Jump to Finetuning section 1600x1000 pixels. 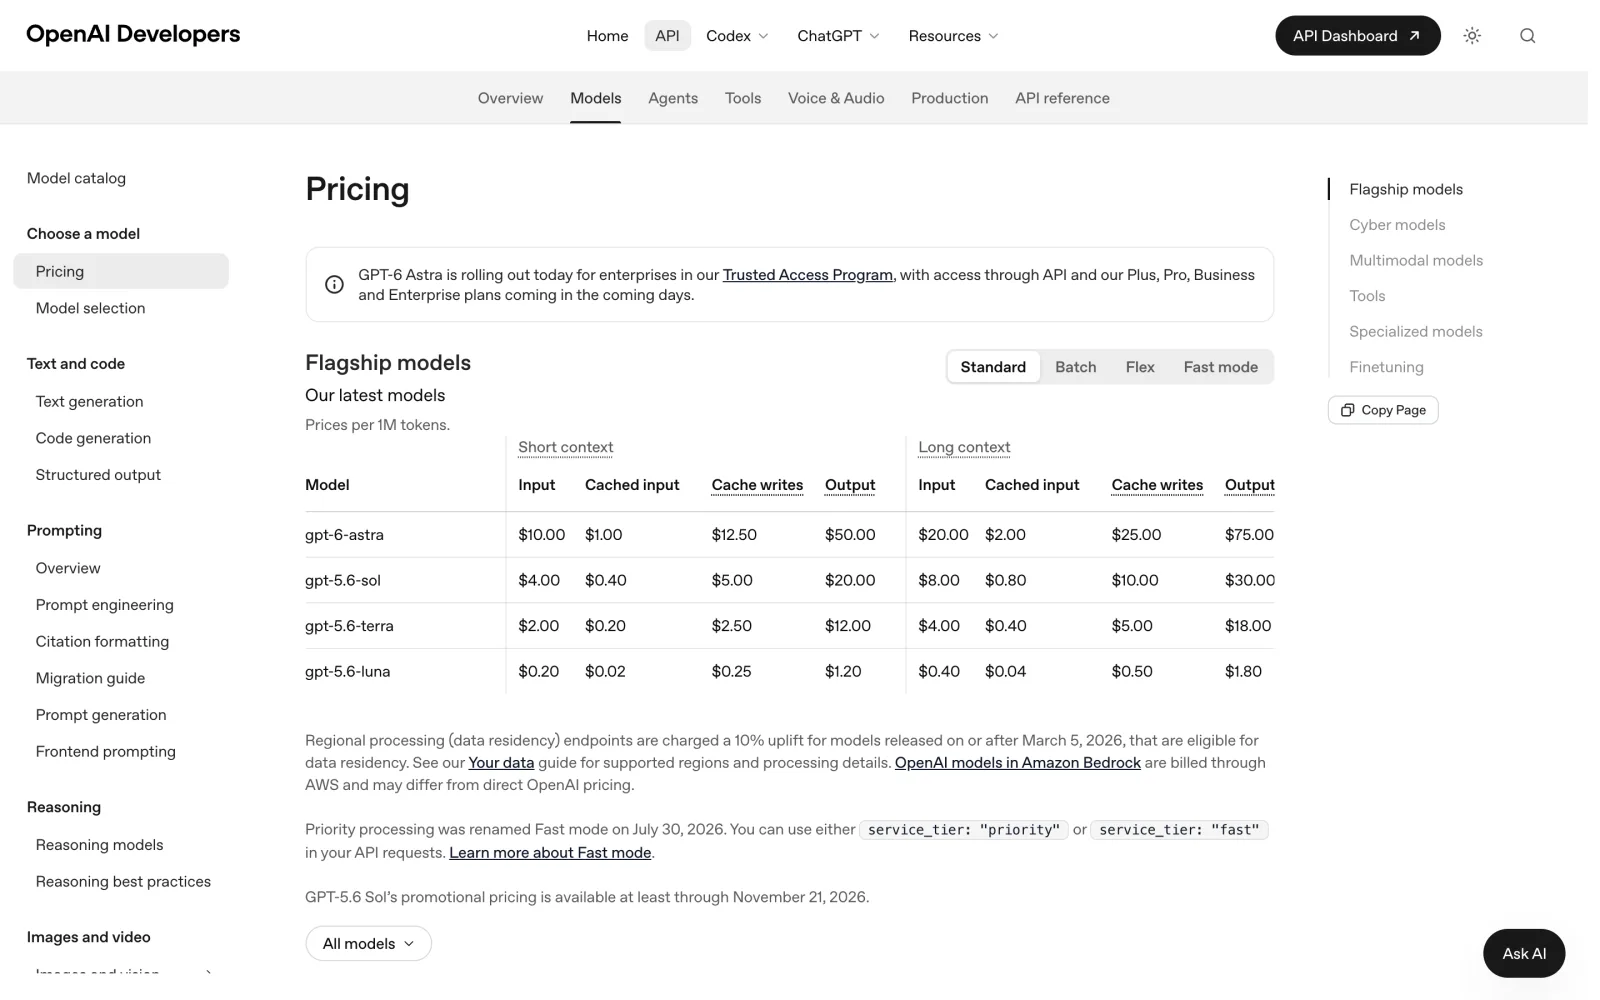point(1386,367)
